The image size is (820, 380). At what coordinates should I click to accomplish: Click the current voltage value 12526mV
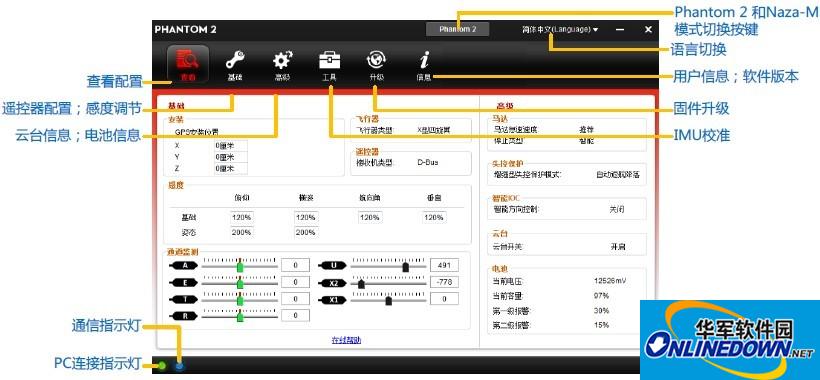pyautogui.click(x=610, y=281)
